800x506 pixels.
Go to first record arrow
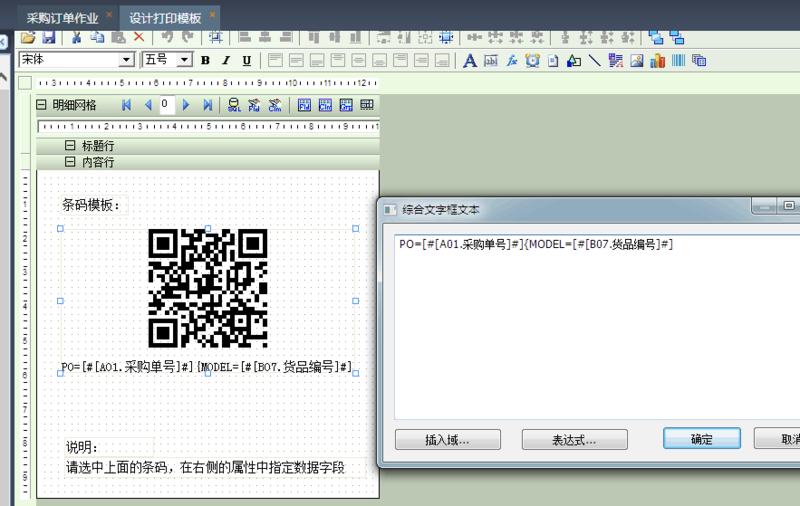(x=127, y=105)
